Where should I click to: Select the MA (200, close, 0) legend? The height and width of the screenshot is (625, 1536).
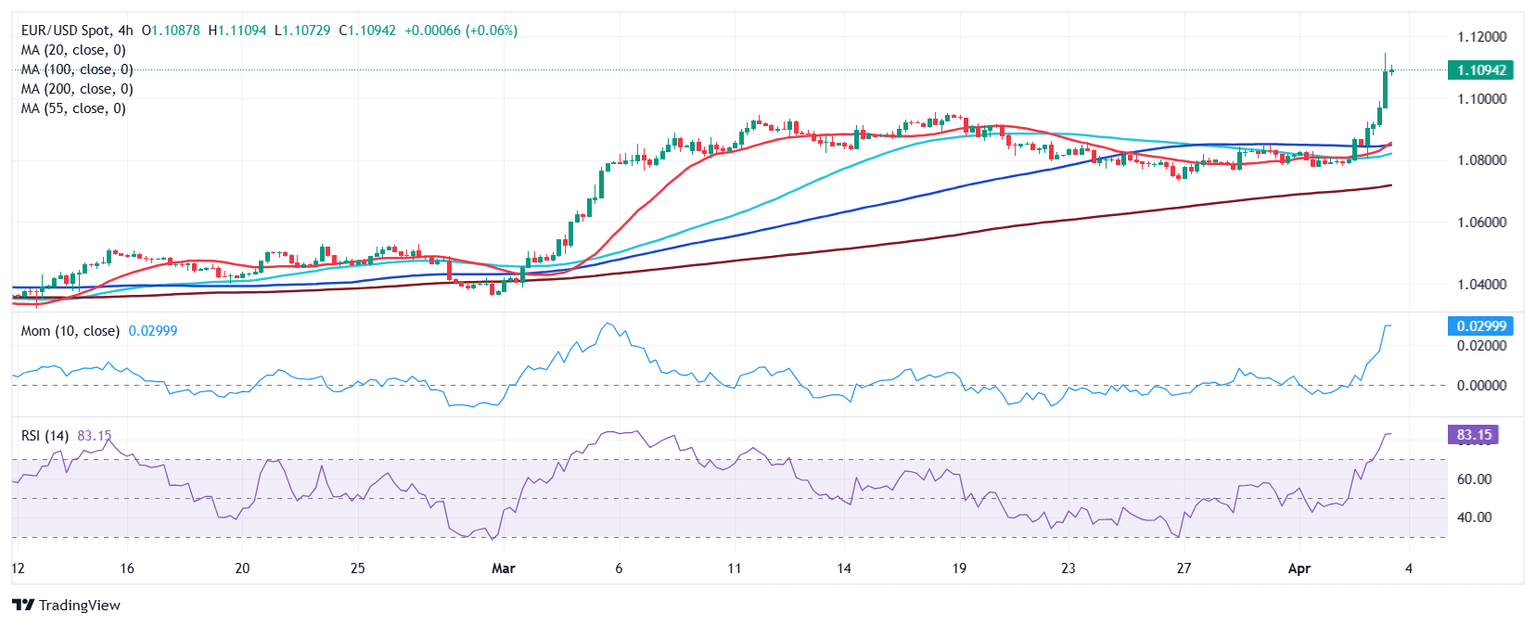tap(77, 89)
